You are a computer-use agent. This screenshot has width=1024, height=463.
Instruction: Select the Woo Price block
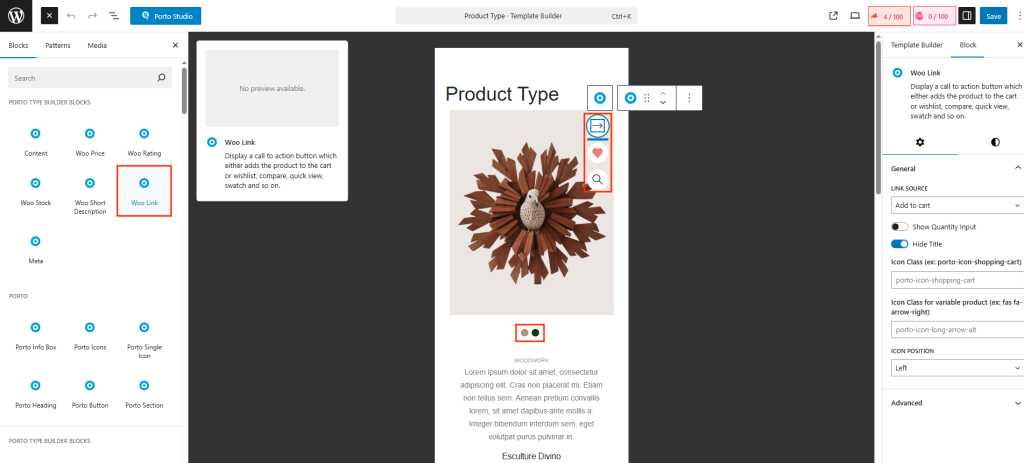[x=90, y=141]
